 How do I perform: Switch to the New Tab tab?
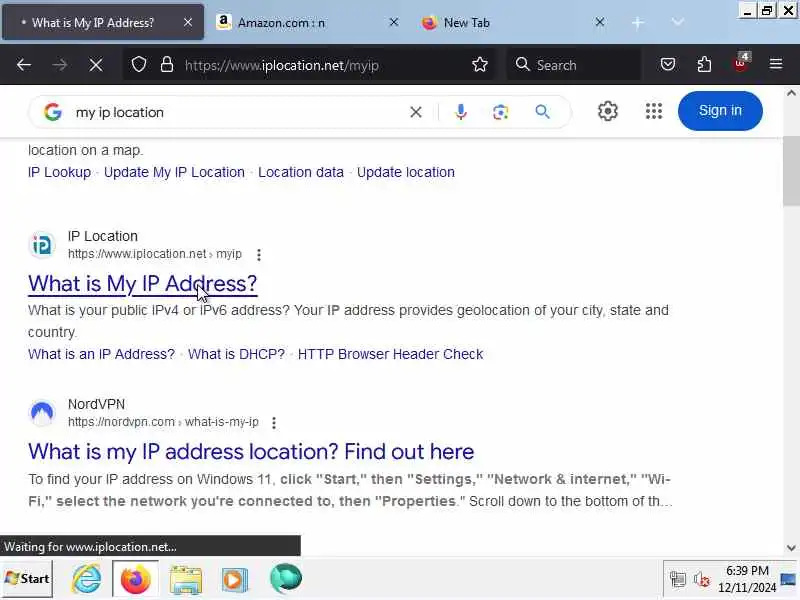point(514,22)
